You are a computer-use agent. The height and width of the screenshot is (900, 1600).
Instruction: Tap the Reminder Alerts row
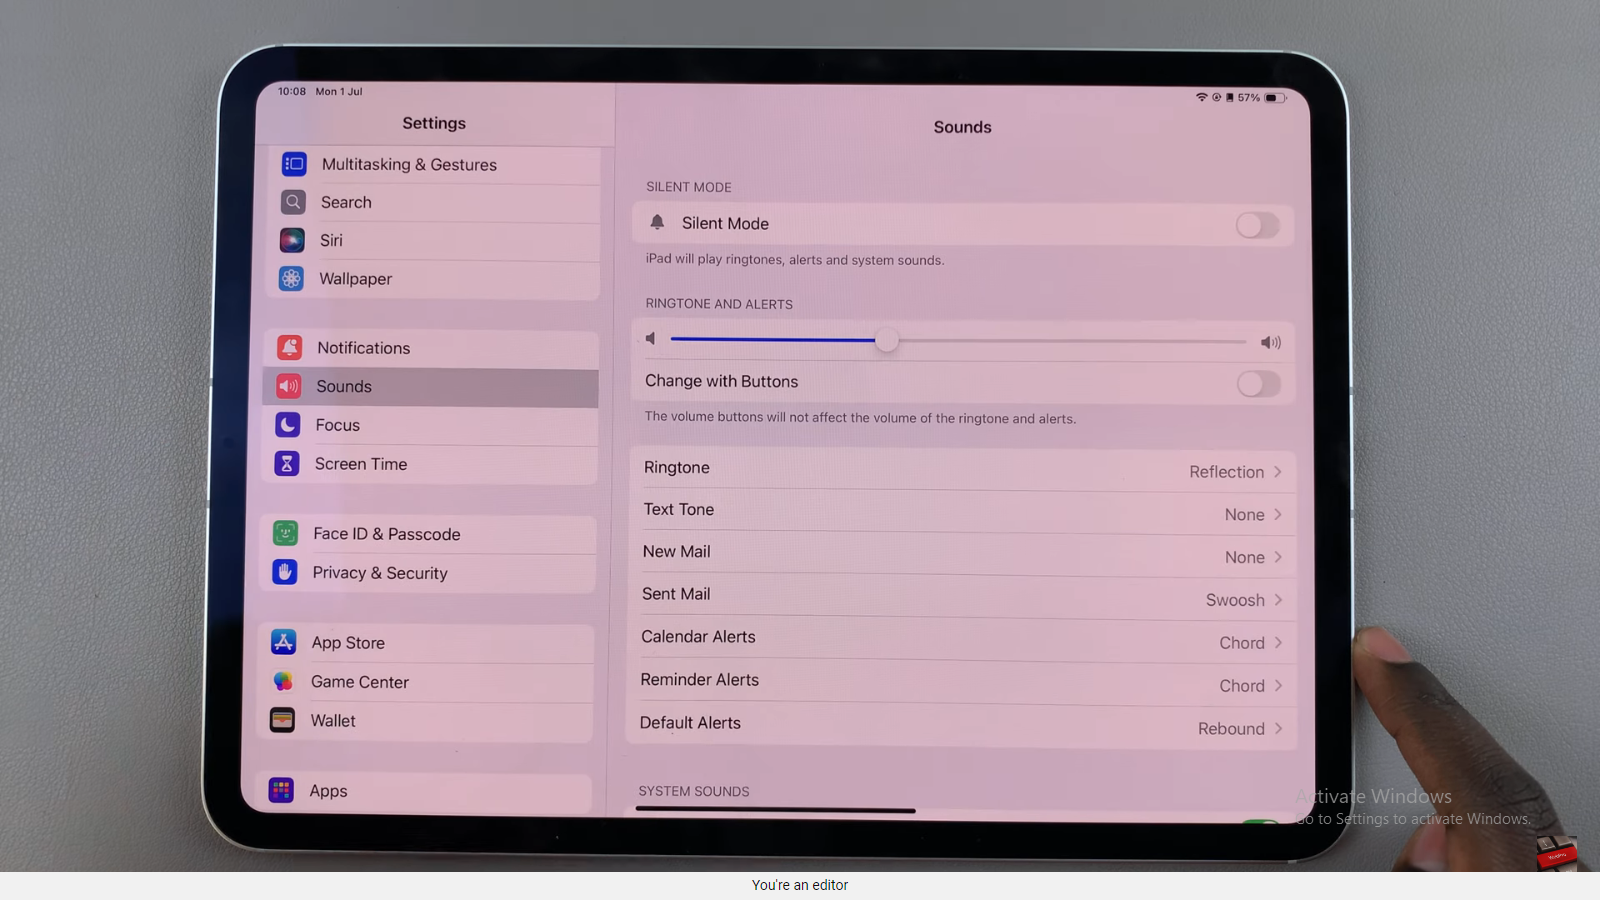[x=962, y=682]
